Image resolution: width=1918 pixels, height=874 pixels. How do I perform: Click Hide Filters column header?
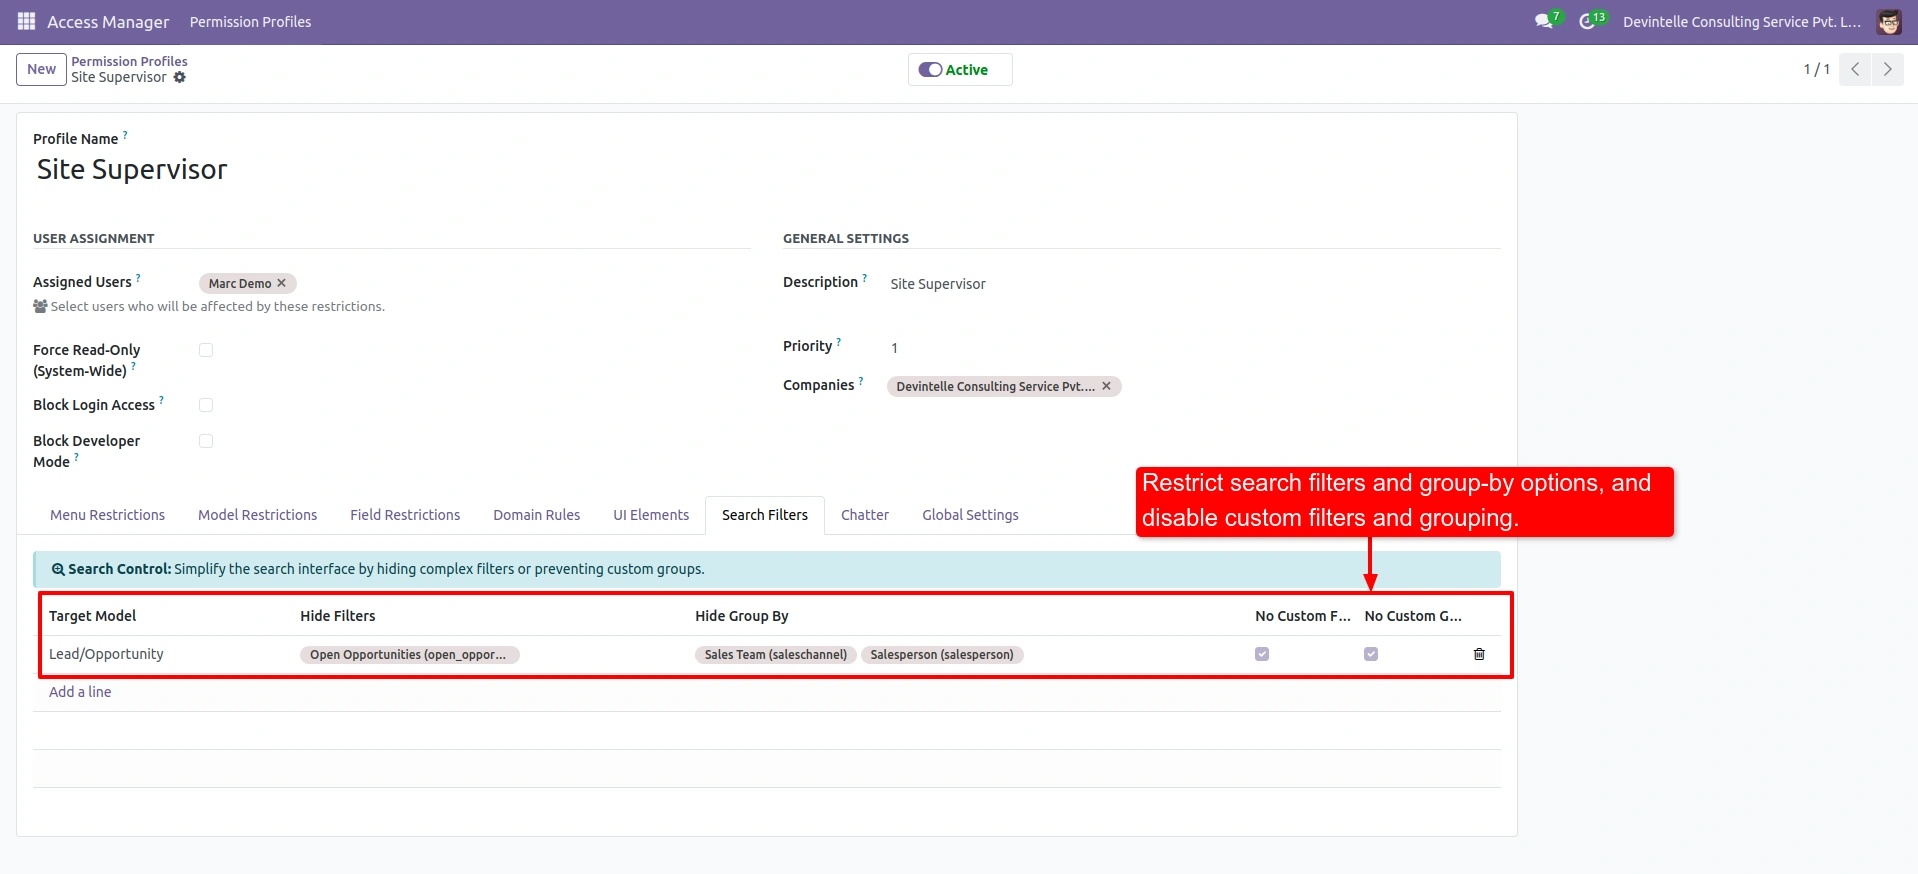(338, 616)
